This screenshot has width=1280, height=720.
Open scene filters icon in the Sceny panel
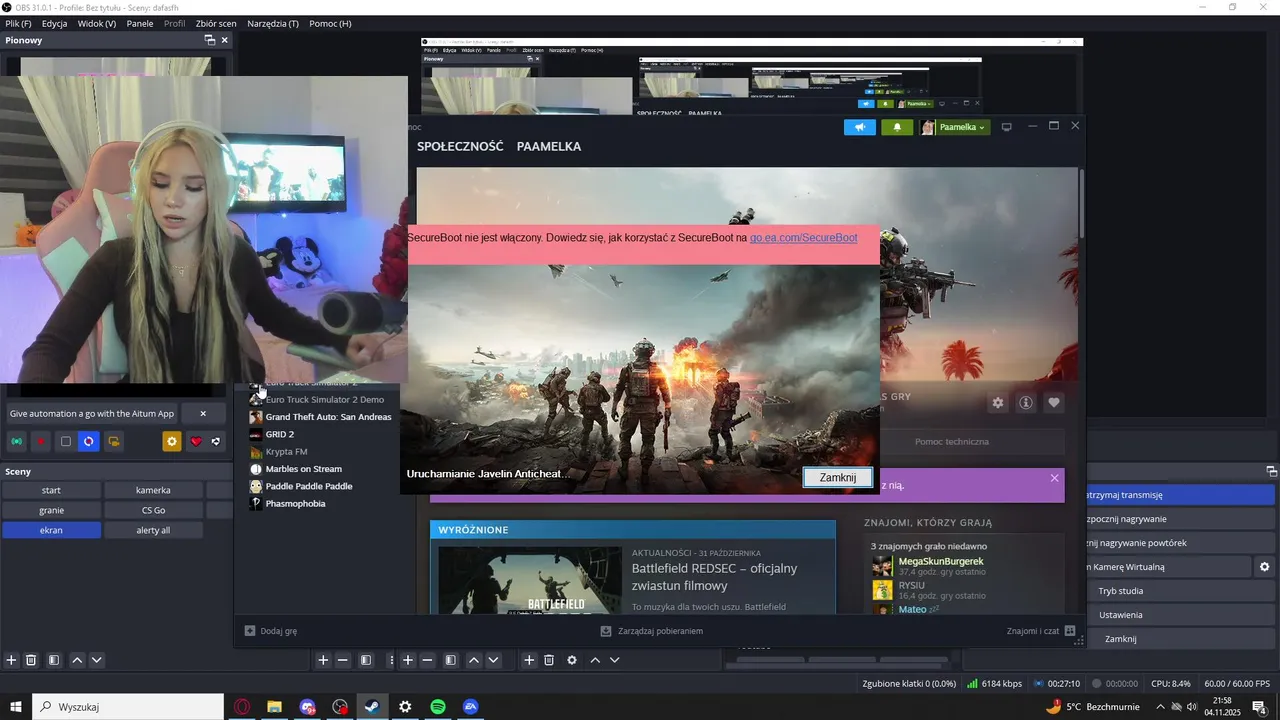click(54, 660)
